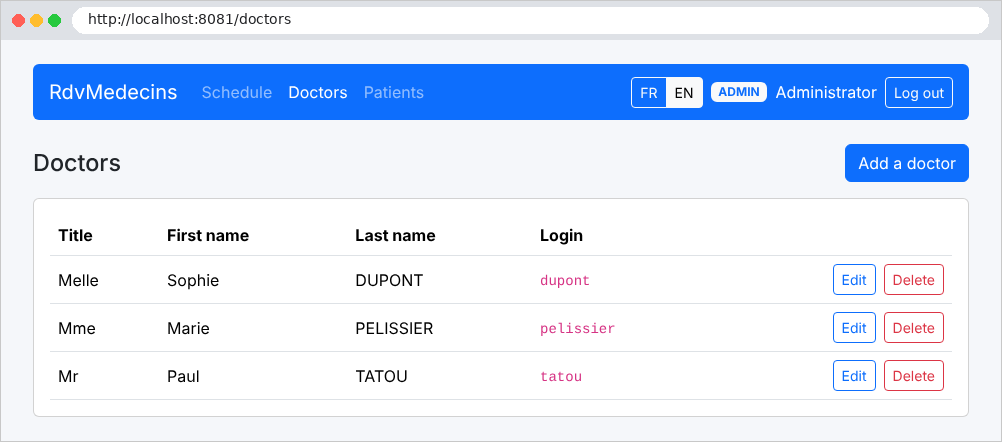
Task: Click Add a doctor button
Action: pyautogui.click(x=907, y=163)
